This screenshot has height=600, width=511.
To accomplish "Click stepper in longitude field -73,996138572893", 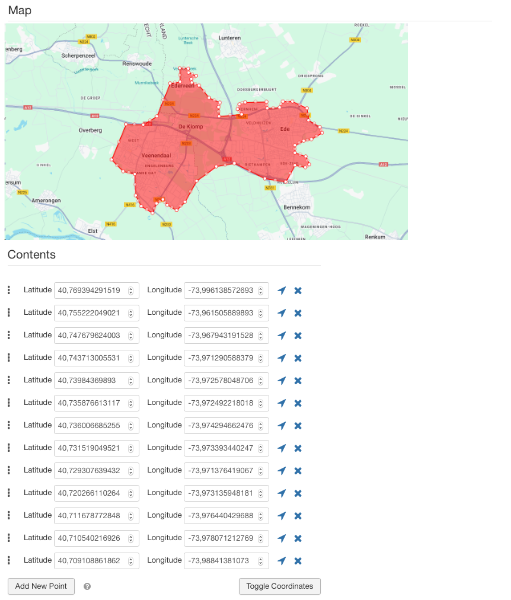I will (x=261, y=290).
